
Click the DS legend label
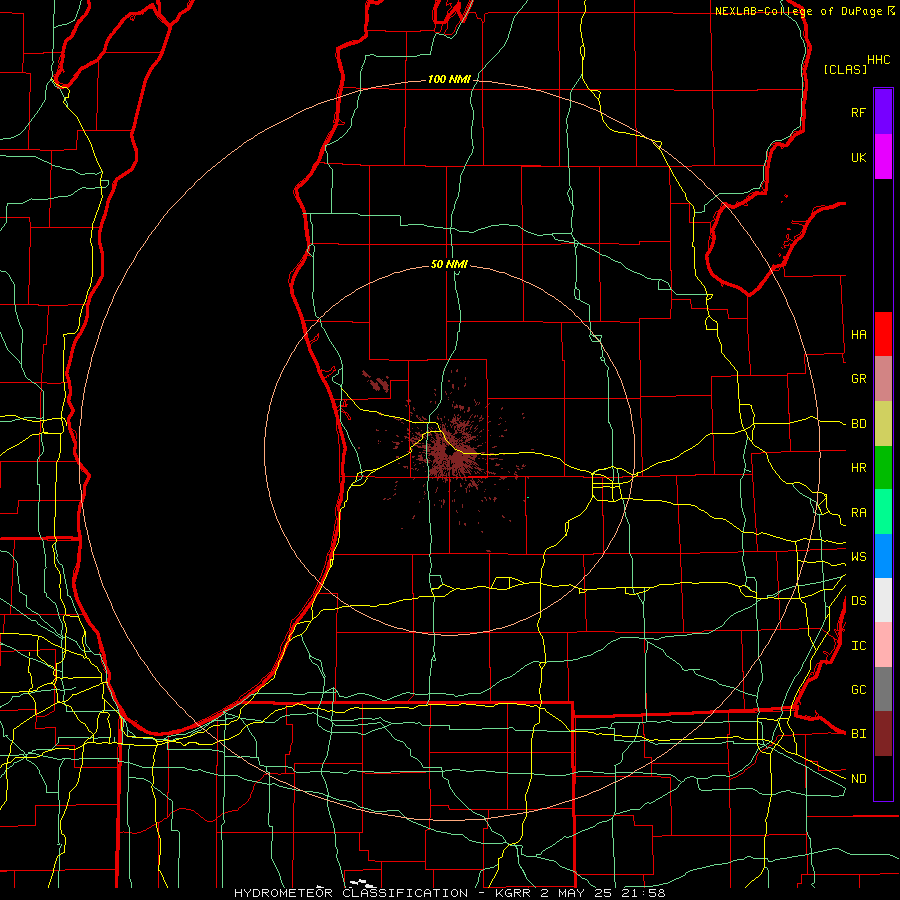pos(858,601)
